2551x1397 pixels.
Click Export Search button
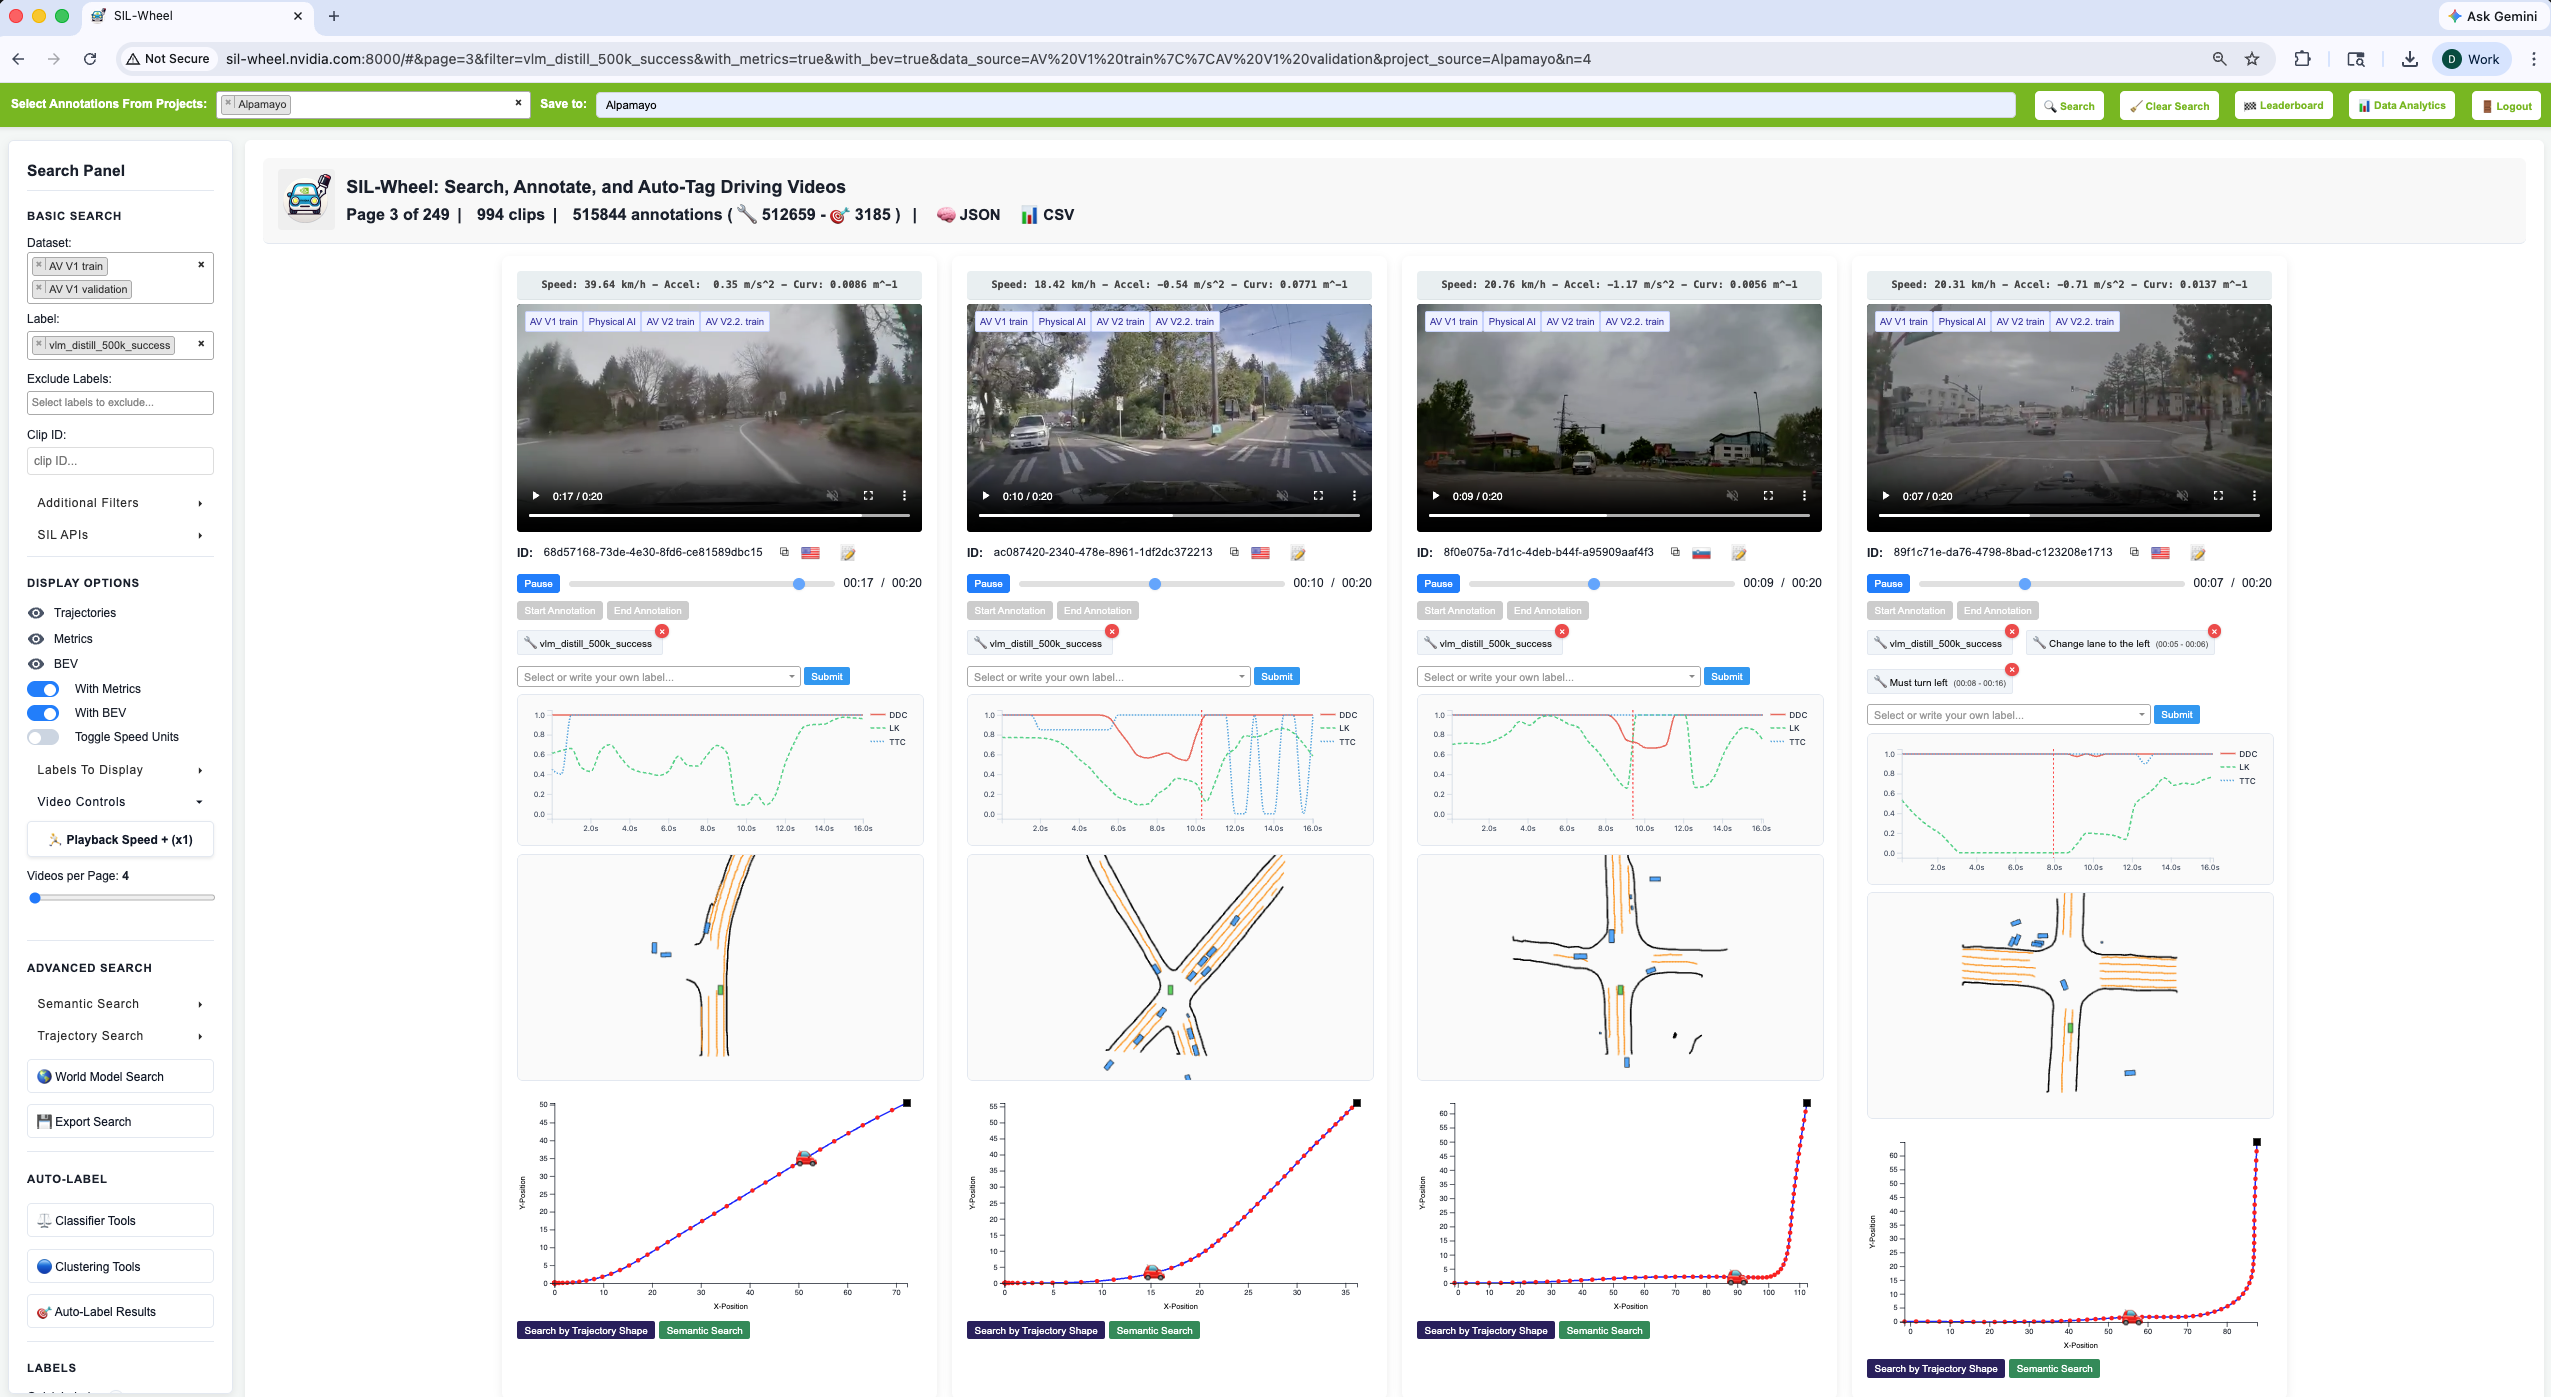pos(120,1122)
